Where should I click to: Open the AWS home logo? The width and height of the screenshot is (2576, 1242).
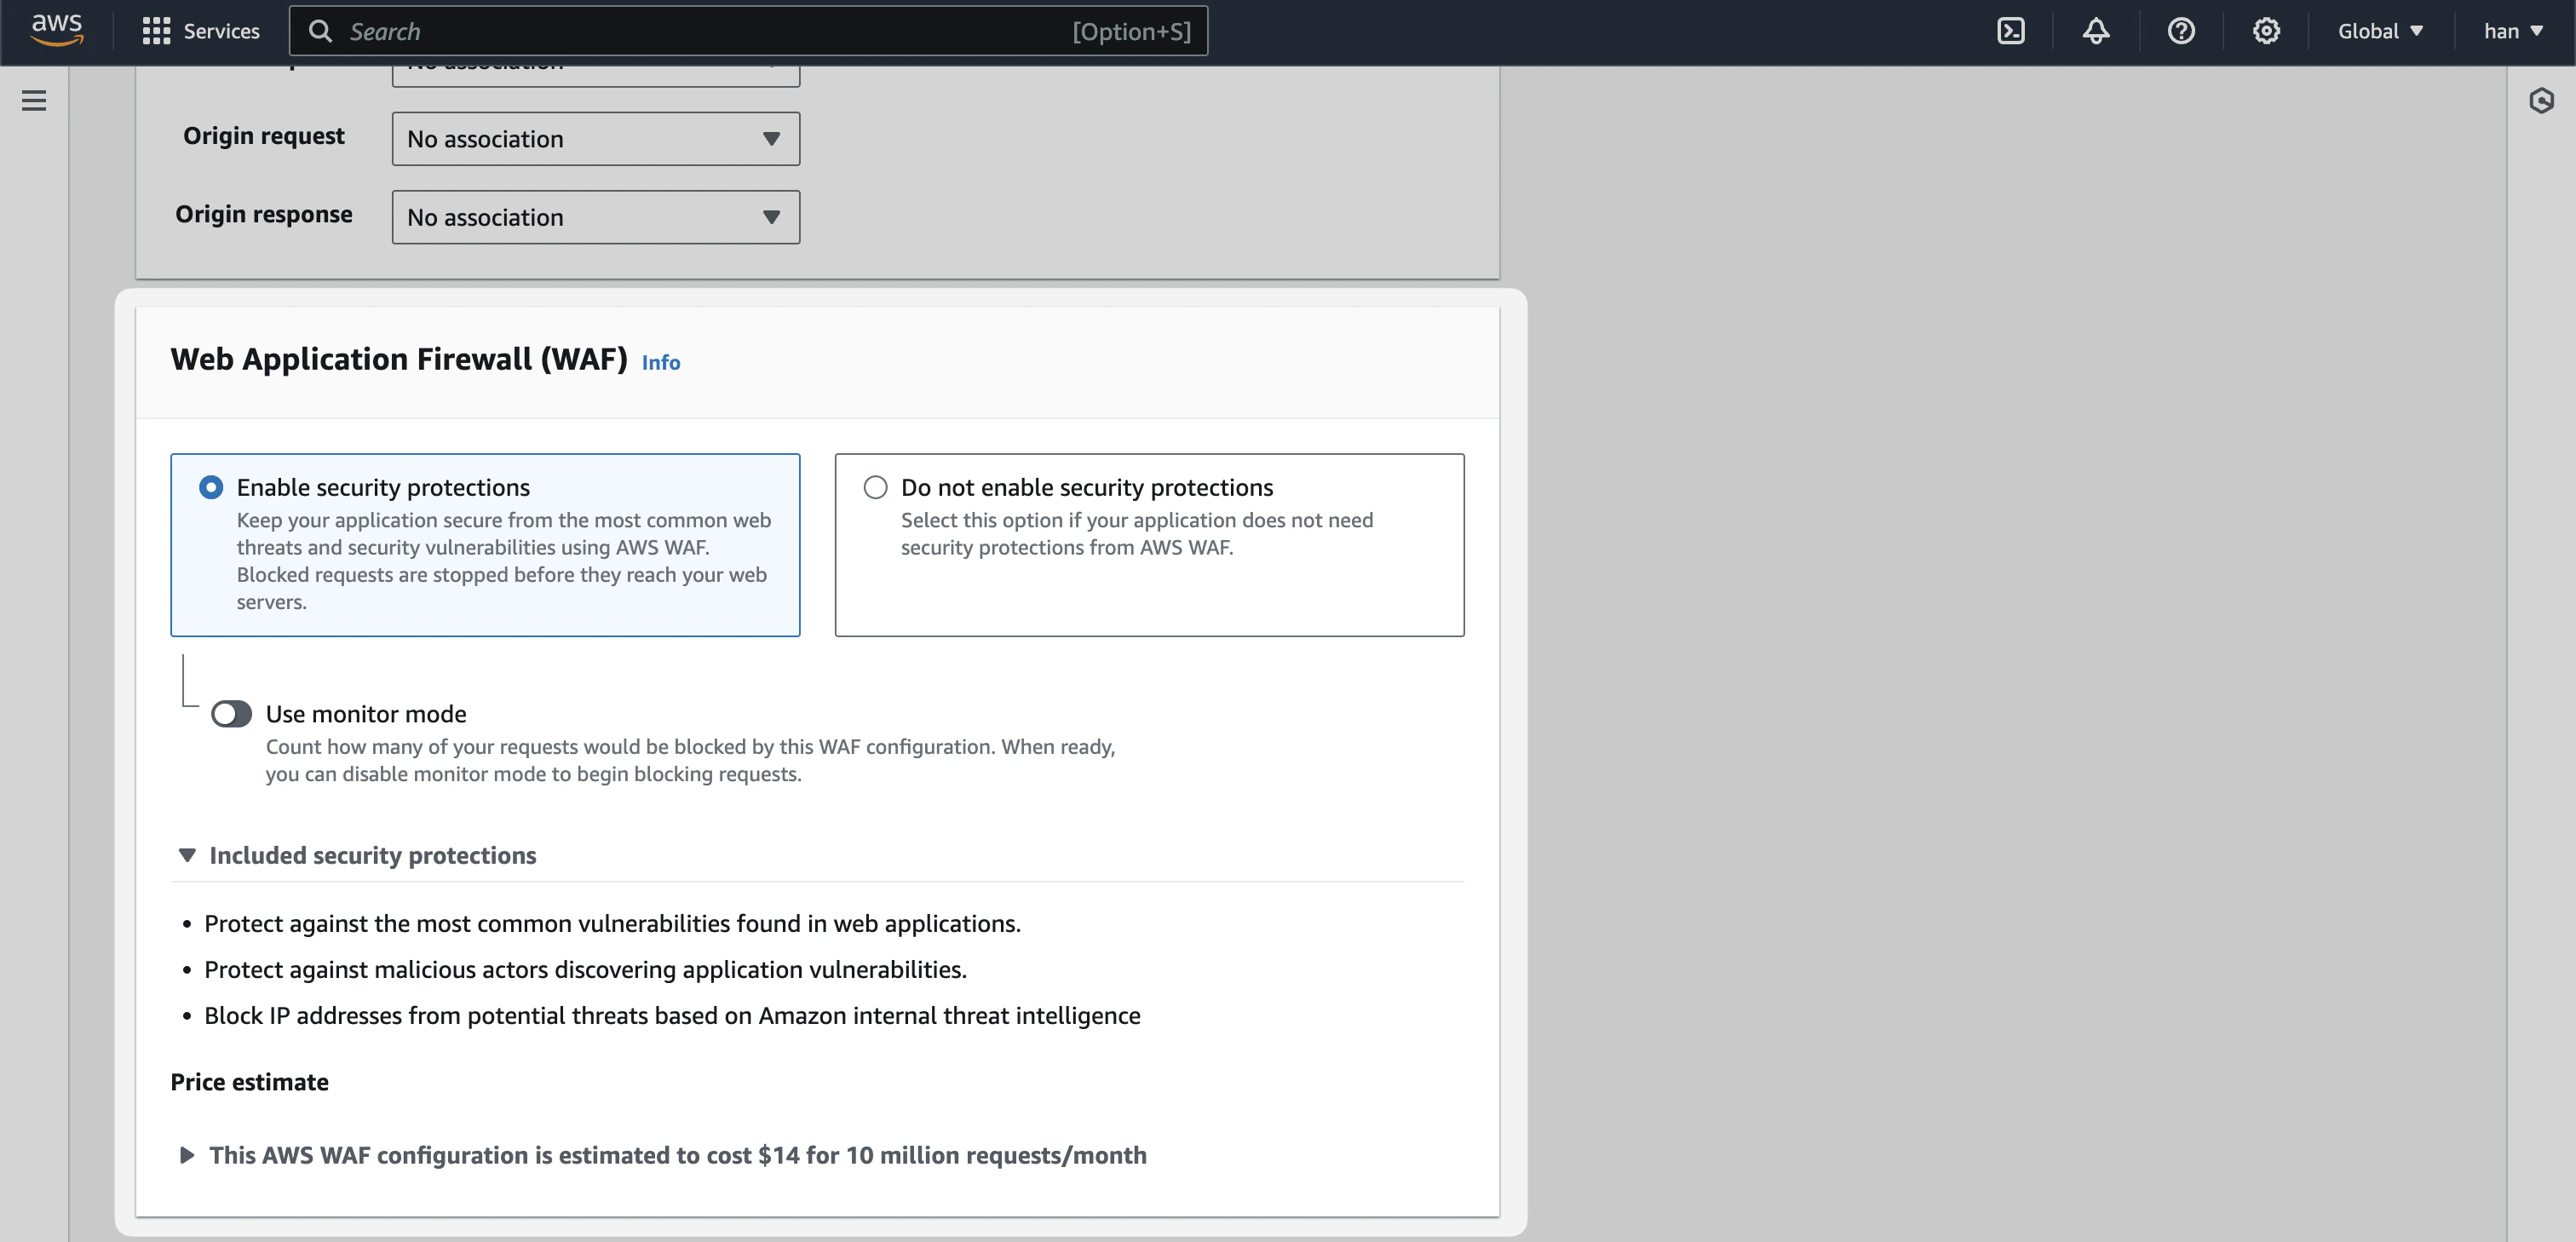pos(56,30)
